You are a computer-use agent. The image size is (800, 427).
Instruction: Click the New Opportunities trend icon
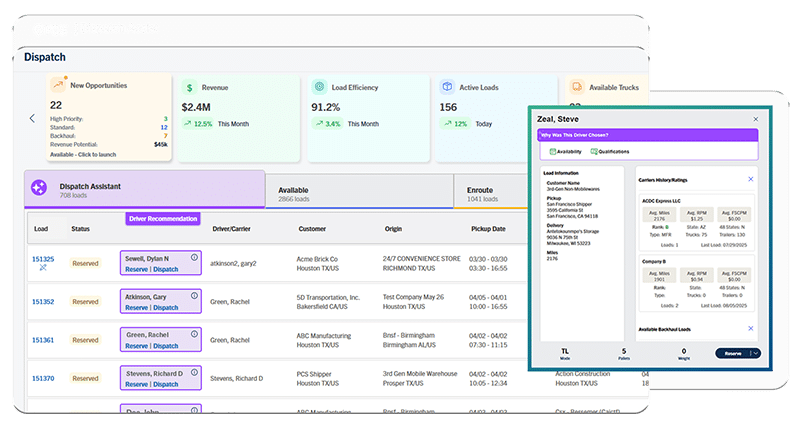[x=58, y=84]
